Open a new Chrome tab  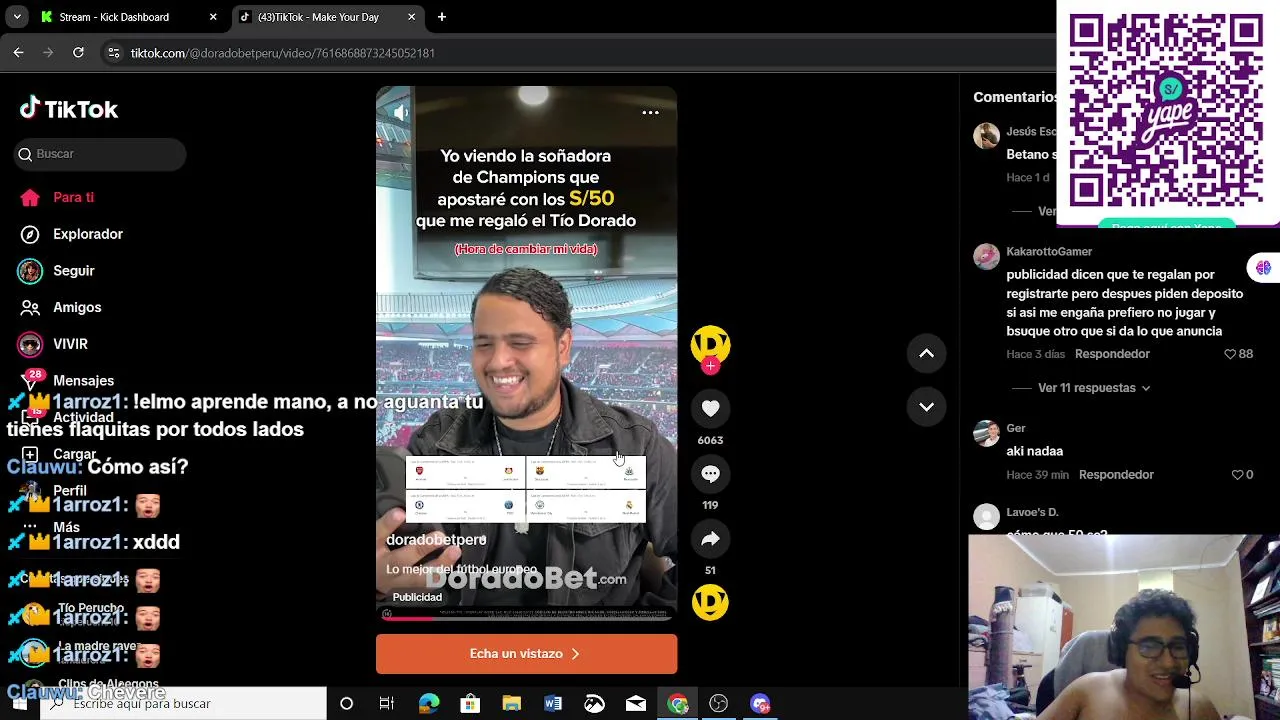tap(441, 17)
